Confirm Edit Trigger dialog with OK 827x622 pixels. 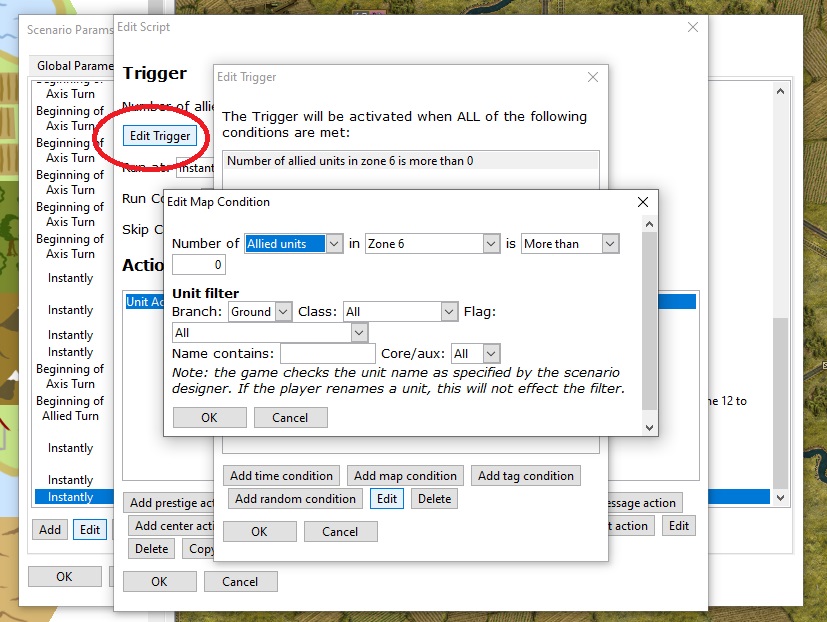coord(259,531)
